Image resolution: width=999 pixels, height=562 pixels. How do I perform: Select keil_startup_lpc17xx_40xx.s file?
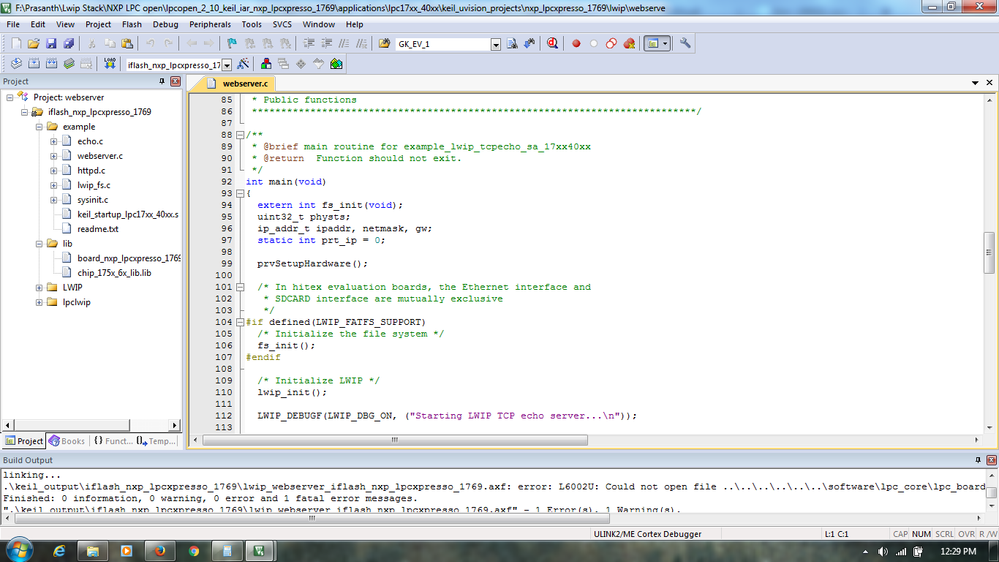[127, 215]
